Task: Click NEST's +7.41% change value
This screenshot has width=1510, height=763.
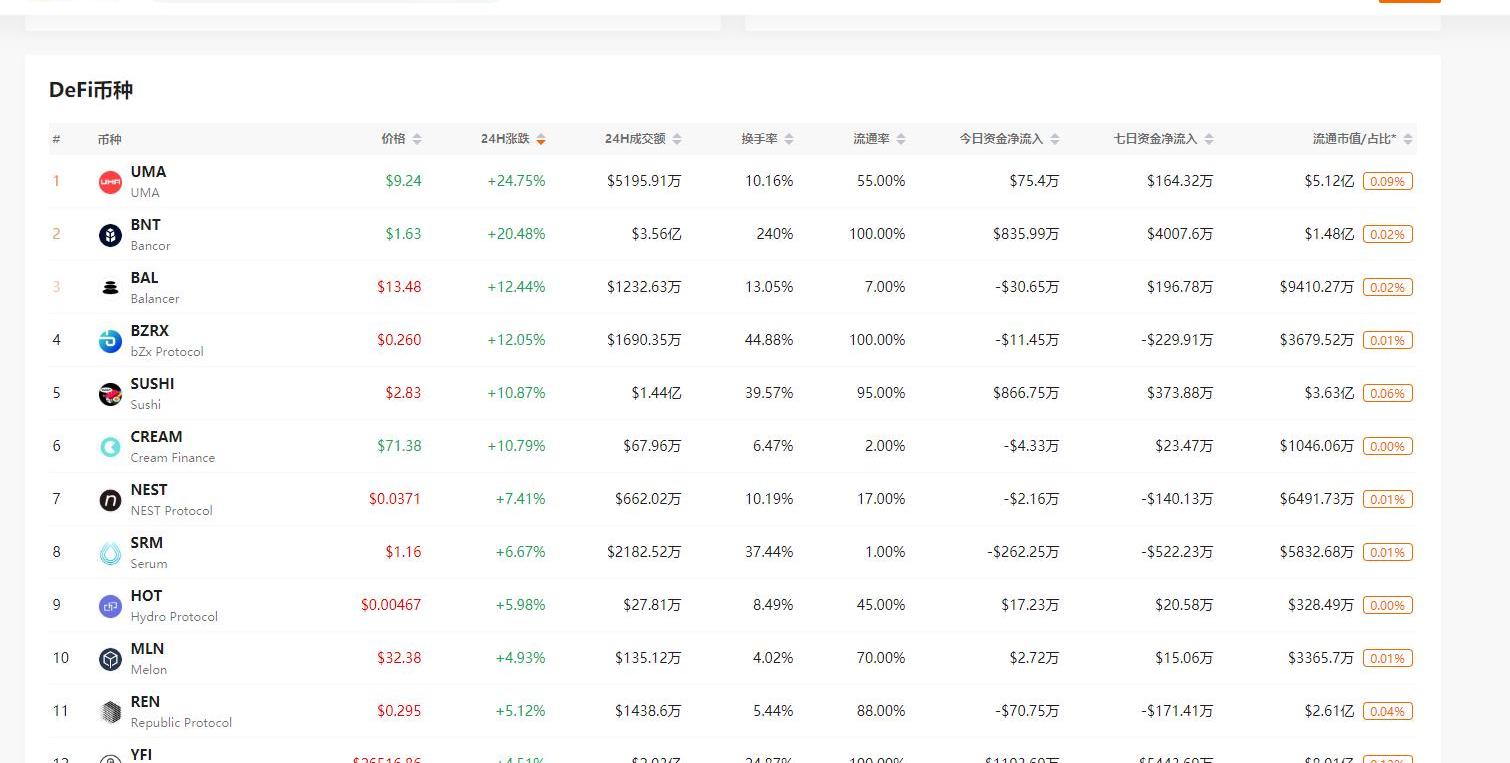Action: click(x=520, y=499)
